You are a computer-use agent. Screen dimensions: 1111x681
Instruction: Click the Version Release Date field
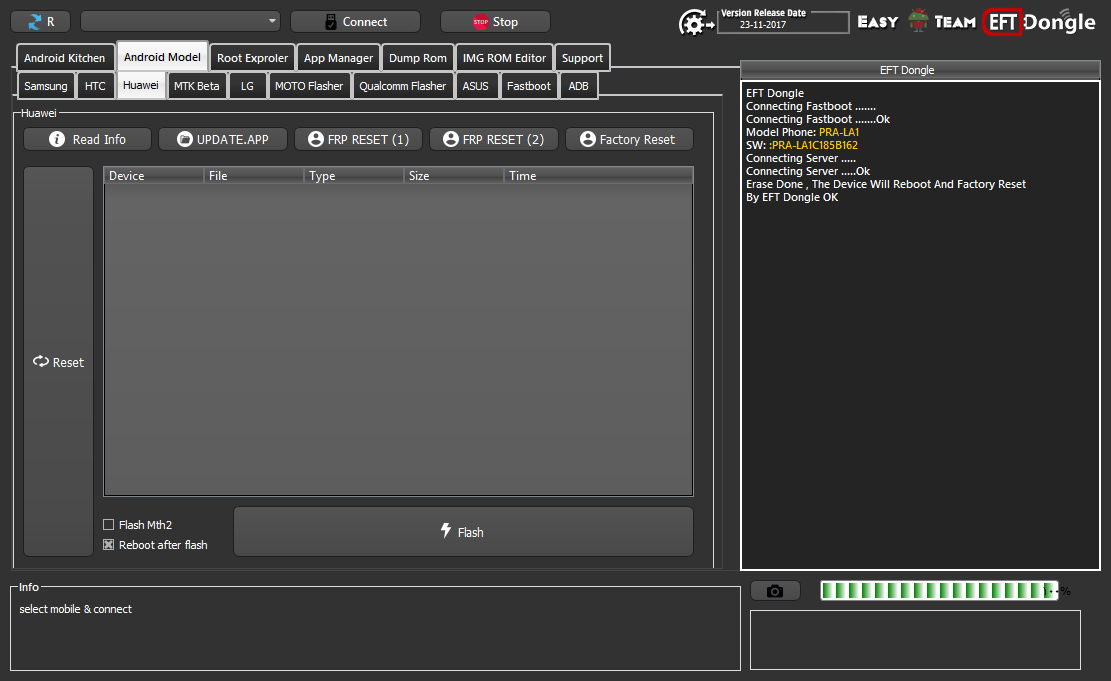pos(783,22)
